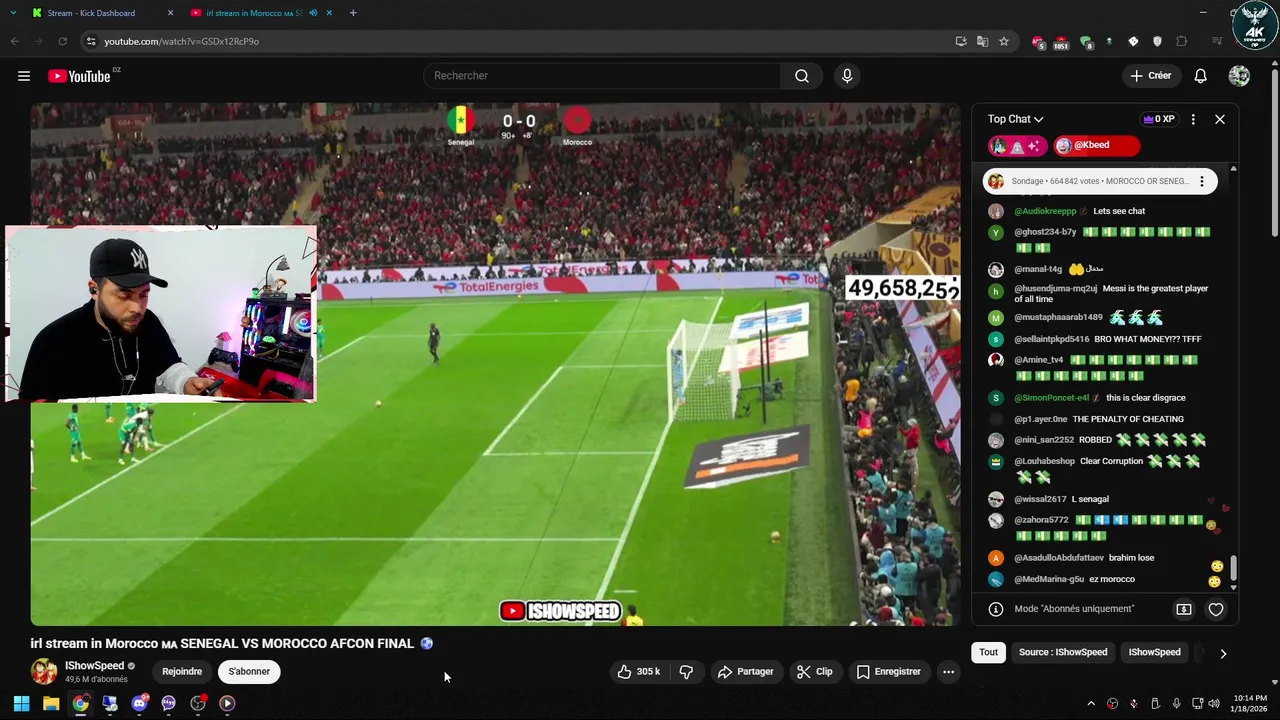This screenshot has height=720, width=1280.
Task: Save video with Enregistrer
Action: tap(889, 672)
